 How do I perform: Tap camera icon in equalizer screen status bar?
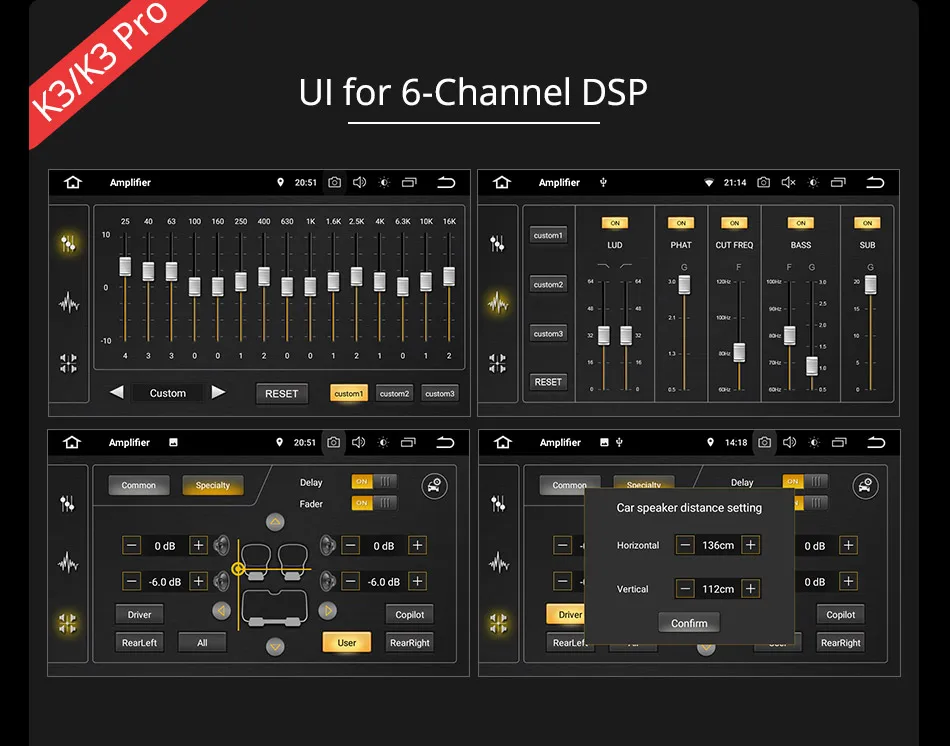(334, 182)
